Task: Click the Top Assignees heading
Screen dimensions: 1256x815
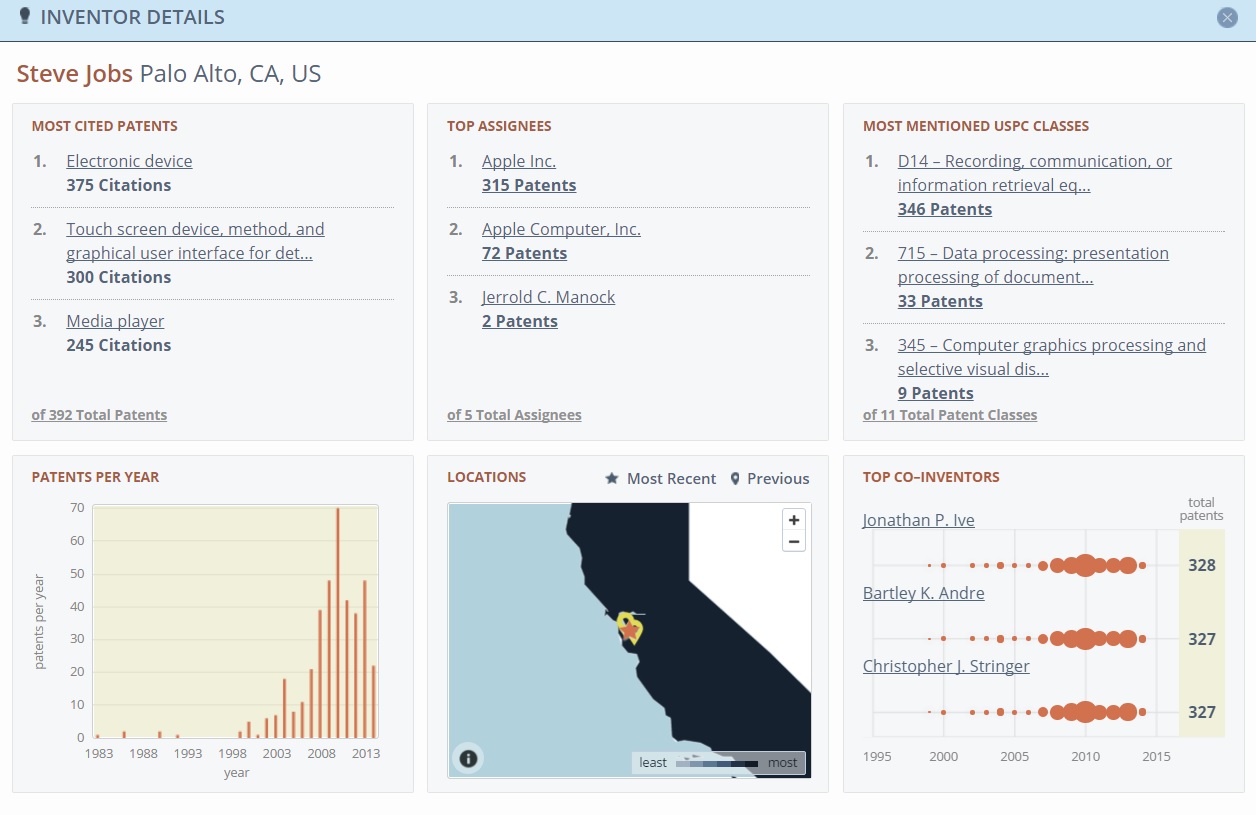Action: pos(499,126)
